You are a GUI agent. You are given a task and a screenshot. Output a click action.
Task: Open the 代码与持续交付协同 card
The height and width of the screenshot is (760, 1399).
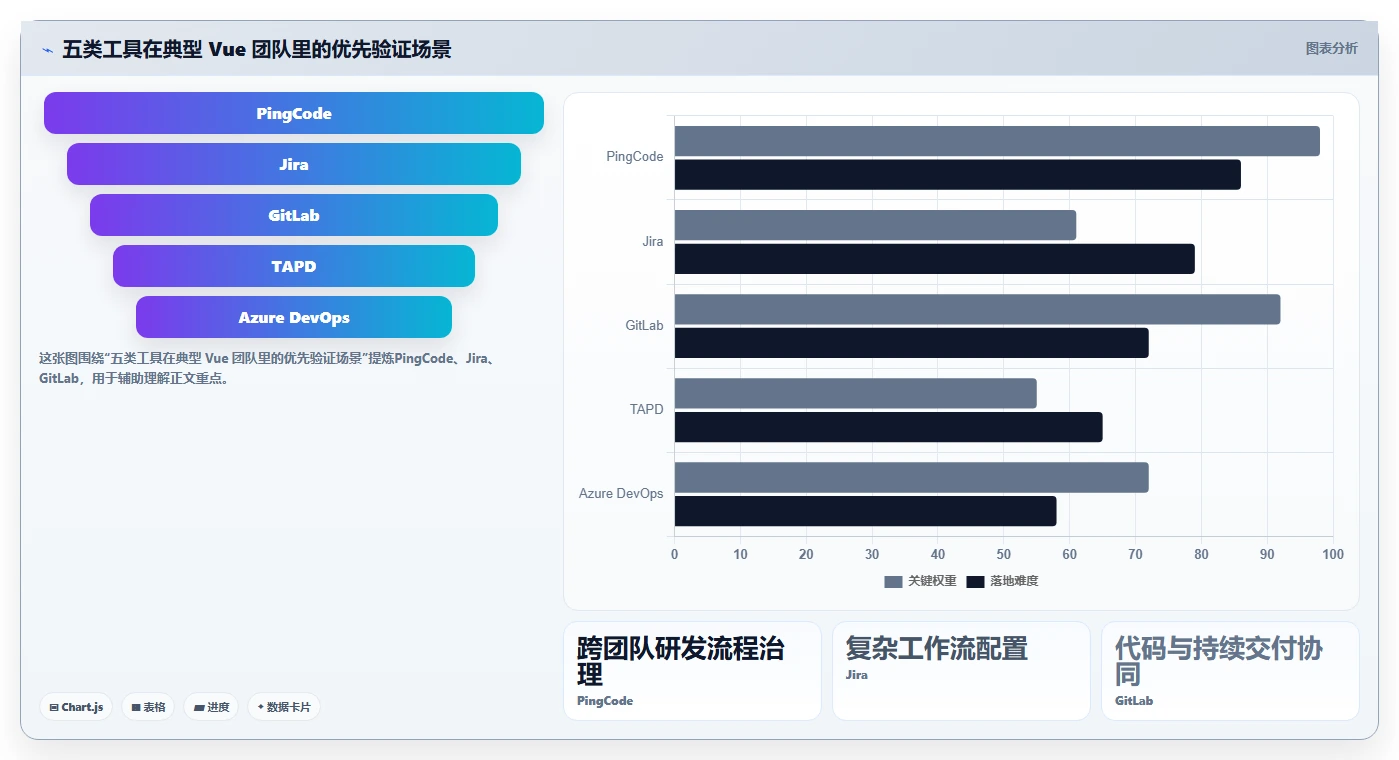pyautogui.click(x=1230, y=671)
